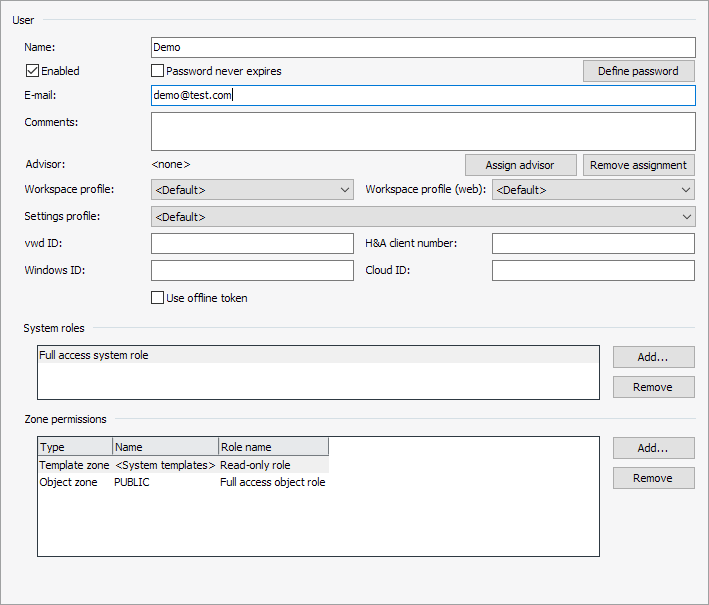Remove the selected zone permission

coord(653,478)
